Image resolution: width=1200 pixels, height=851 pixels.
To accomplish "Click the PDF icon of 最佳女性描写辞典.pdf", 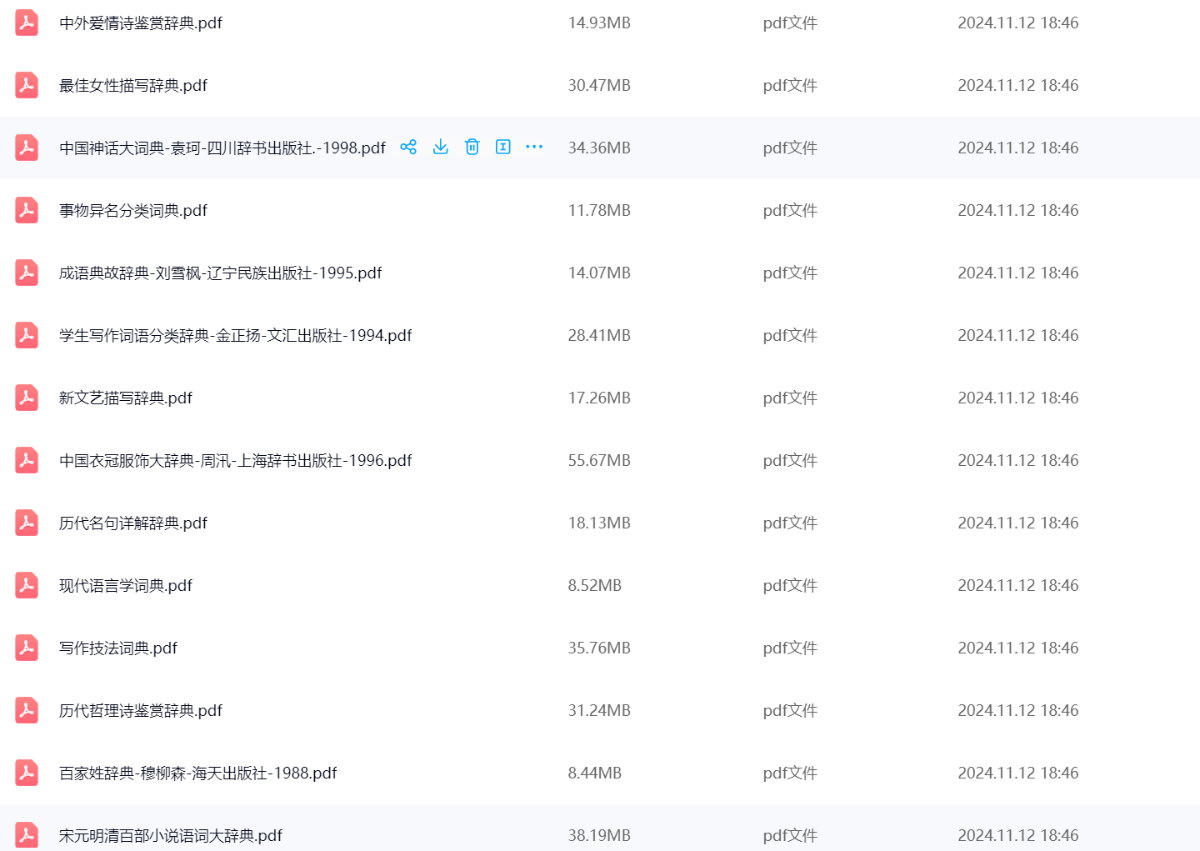I will click(x=26, y=85).
